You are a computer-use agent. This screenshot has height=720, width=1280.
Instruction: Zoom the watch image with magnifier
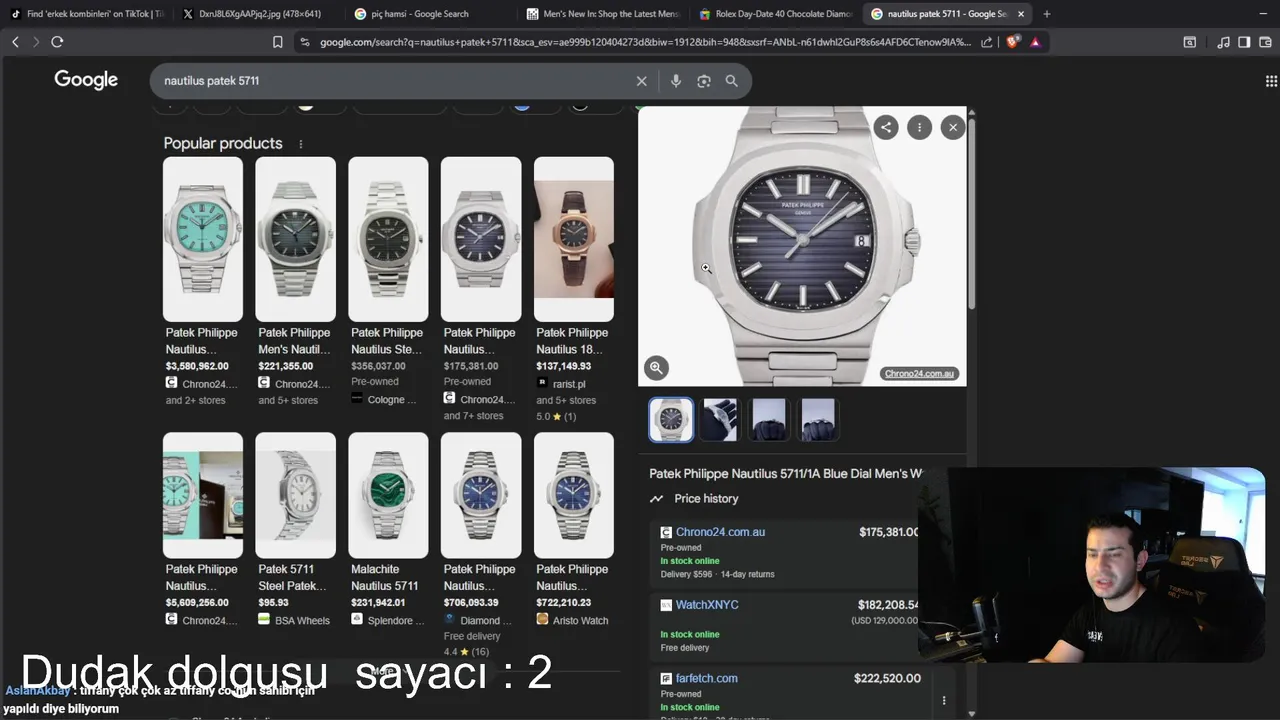[x=656, y=368]
